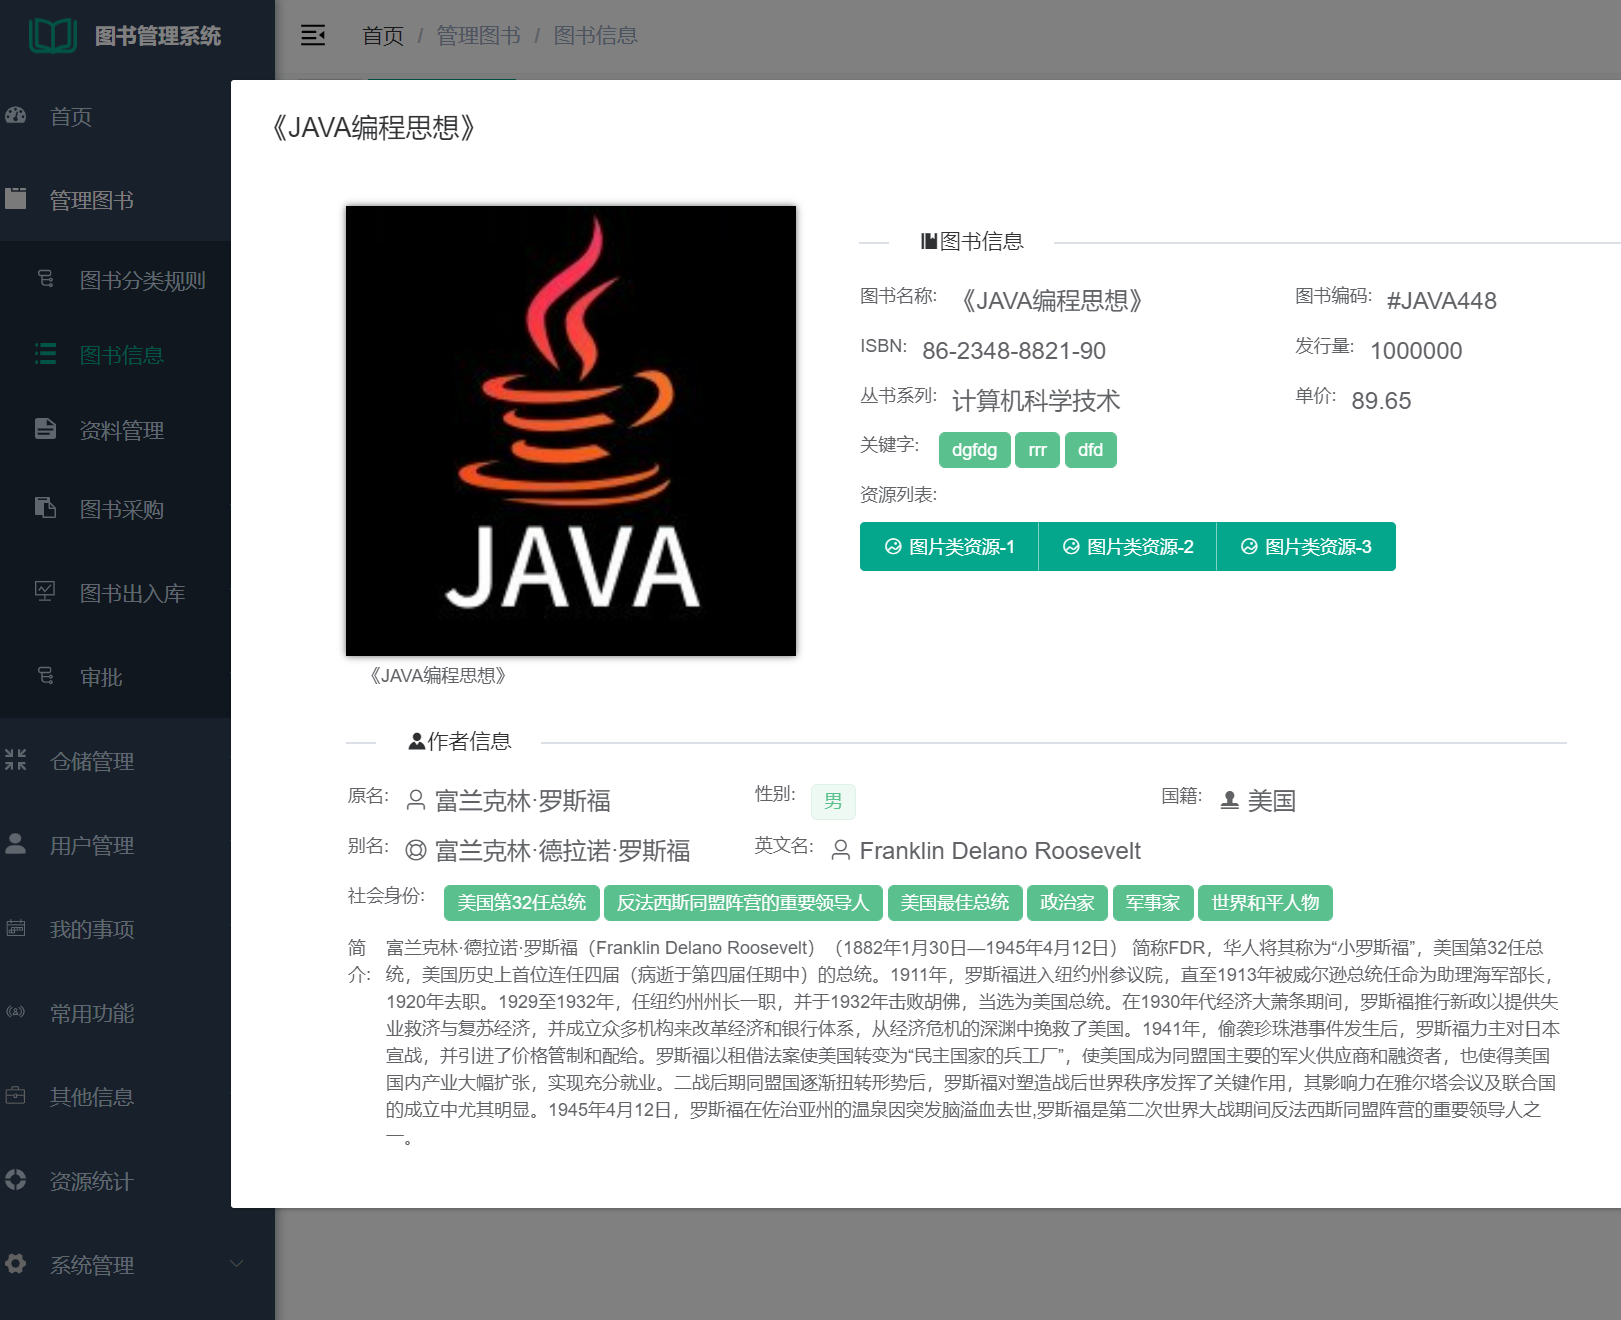Click the 图书分类规则 tree icon

[x=45, y=279]
